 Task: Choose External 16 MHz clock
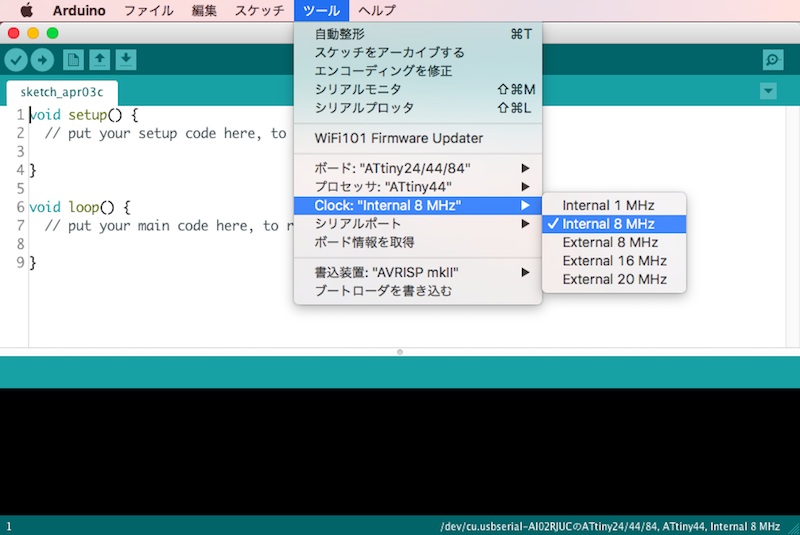[614, 261]
